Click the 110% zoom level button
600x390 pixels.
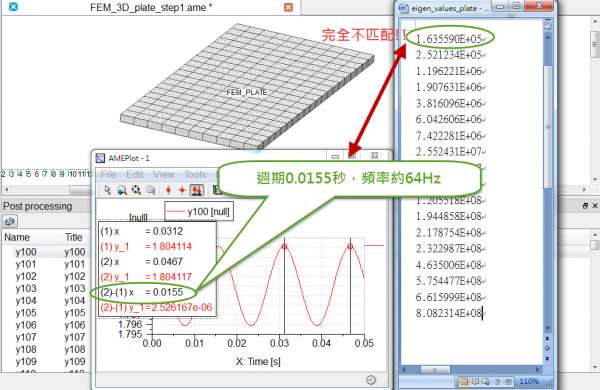coord(528,381)
